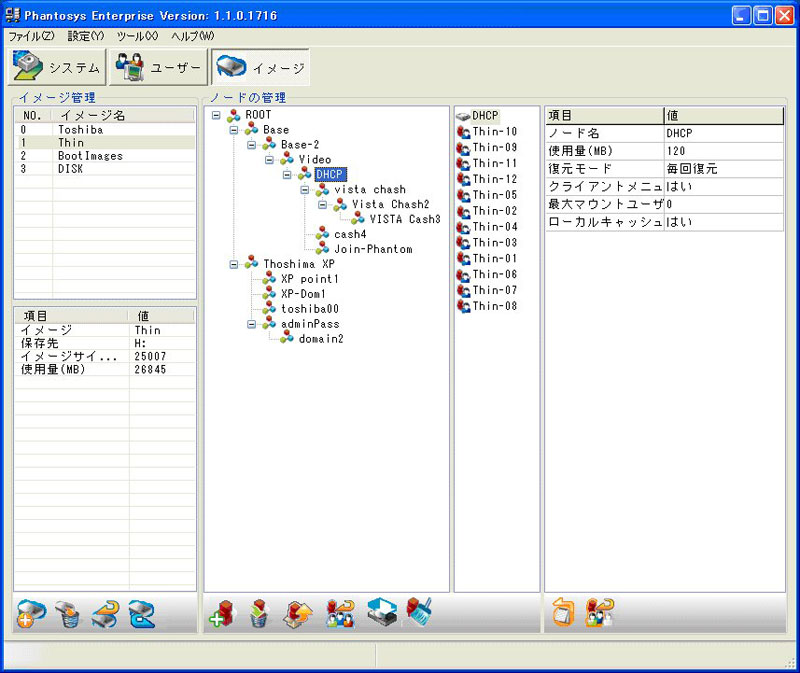
Task: Select the Toshiba image row
Action: [105, 130]
